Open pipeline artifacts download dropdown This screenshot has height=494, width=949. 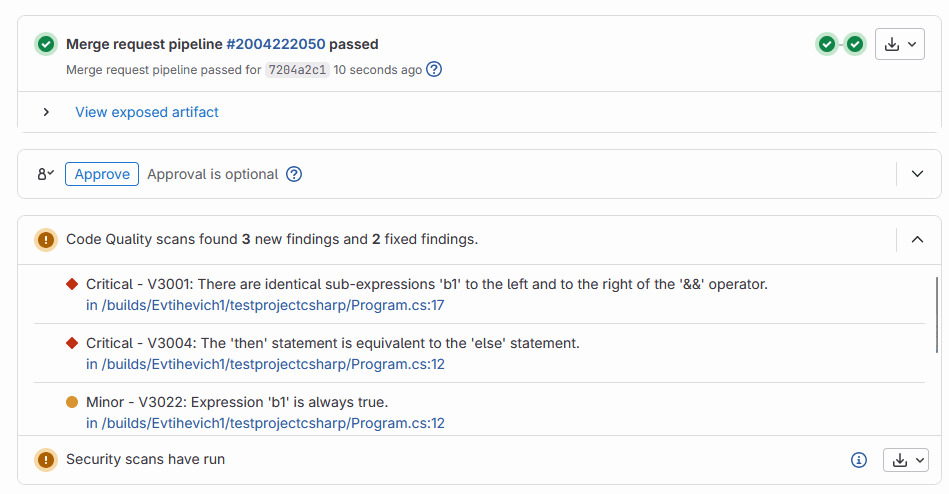900,44
